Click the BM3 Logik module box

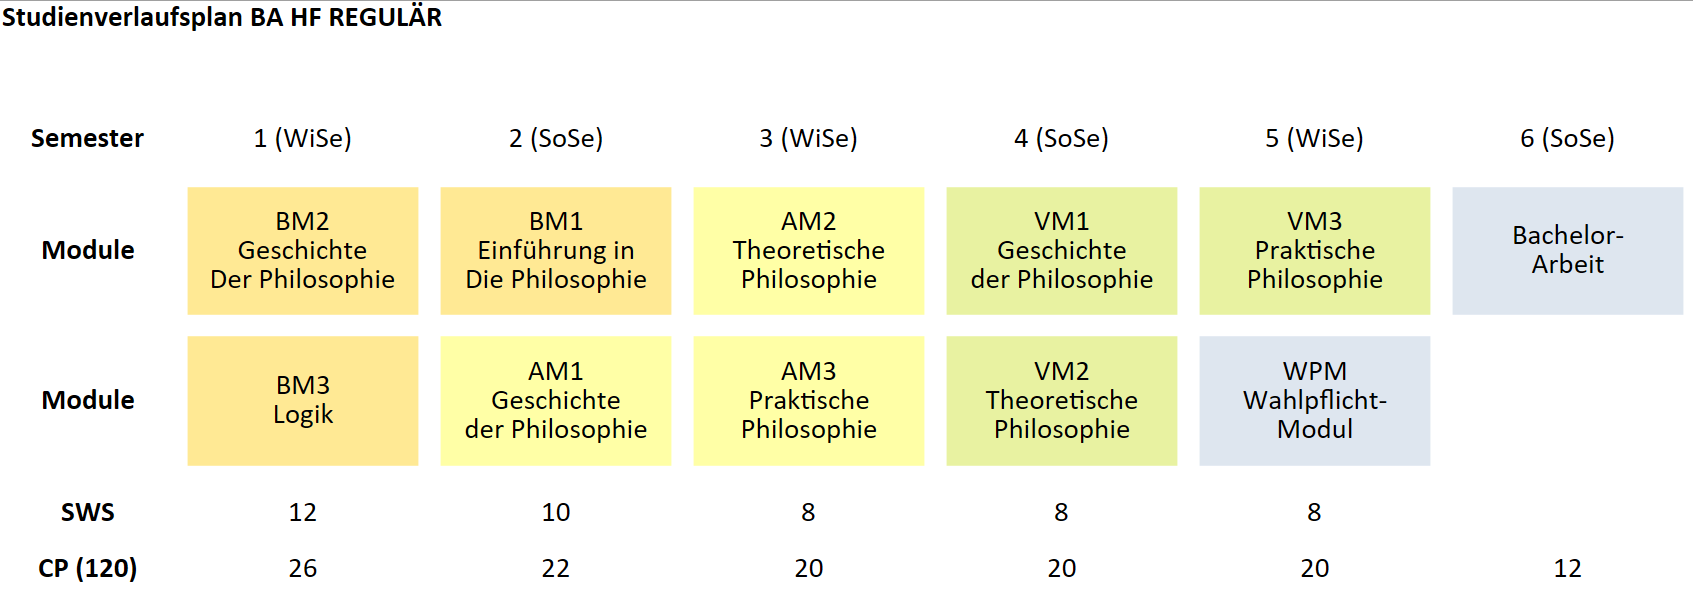point(303,400)
